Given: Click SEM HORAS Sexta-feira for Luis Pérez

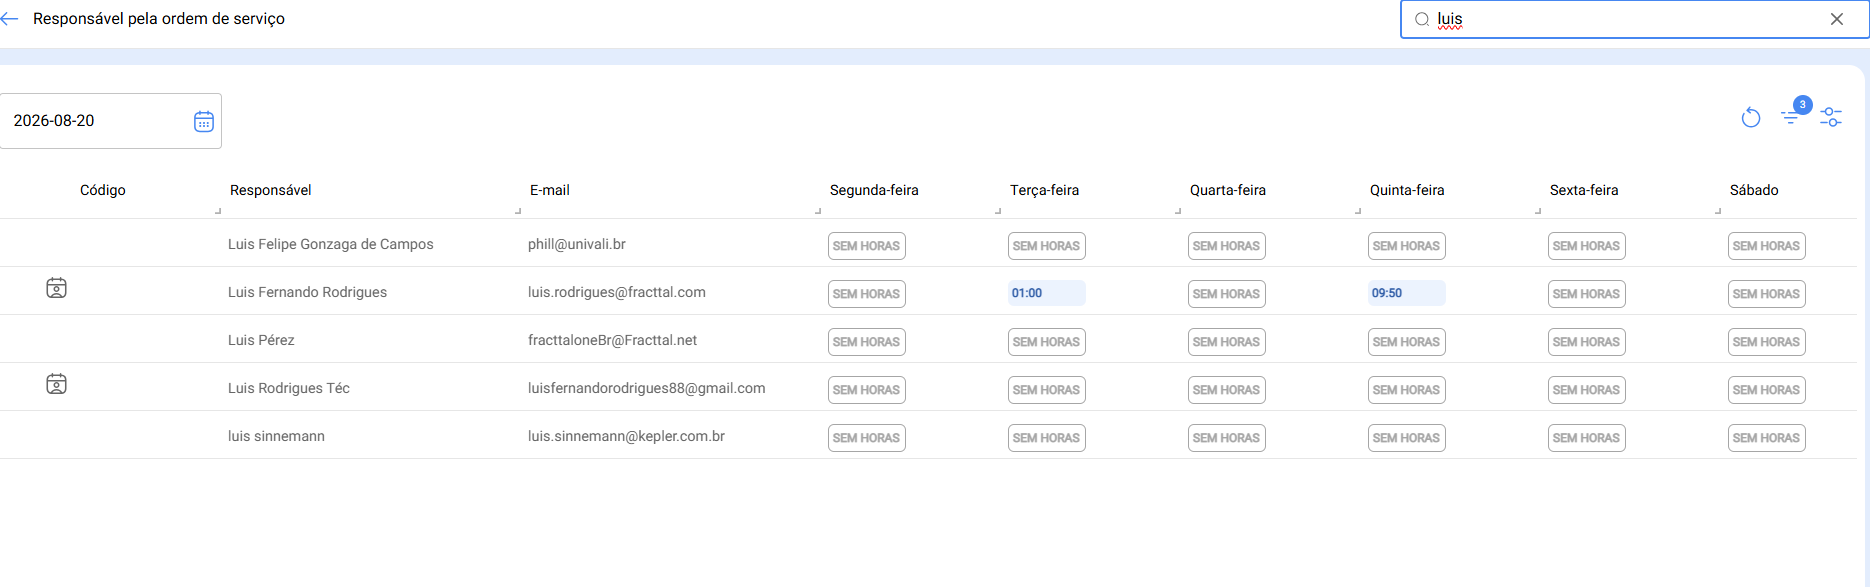Looking at the screenshot, I should (1587, 342).
